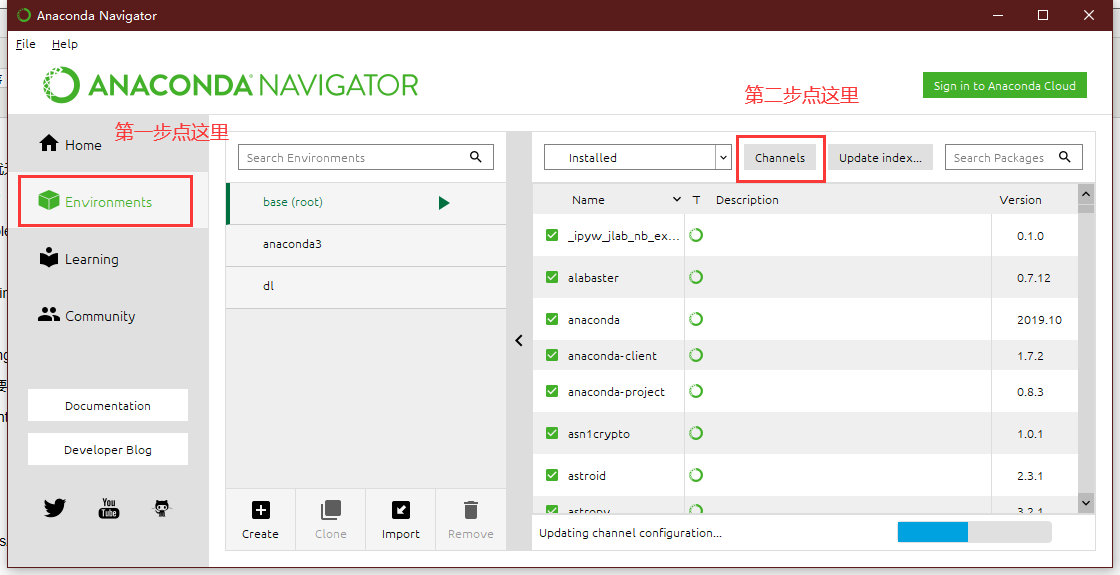Switch to the Learning tab
Screen dimensions: 1120x575
click(x=109, y=259)
